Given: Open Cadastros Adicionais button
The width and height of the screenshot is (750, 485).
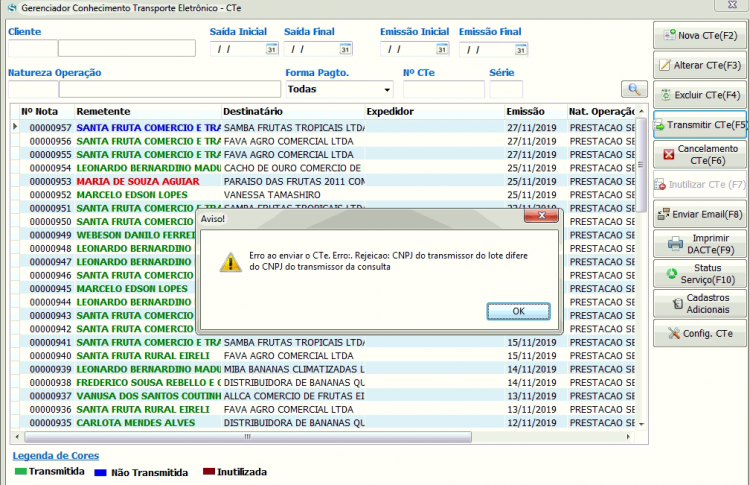Looking at the screenshot, I should [700, 303].
